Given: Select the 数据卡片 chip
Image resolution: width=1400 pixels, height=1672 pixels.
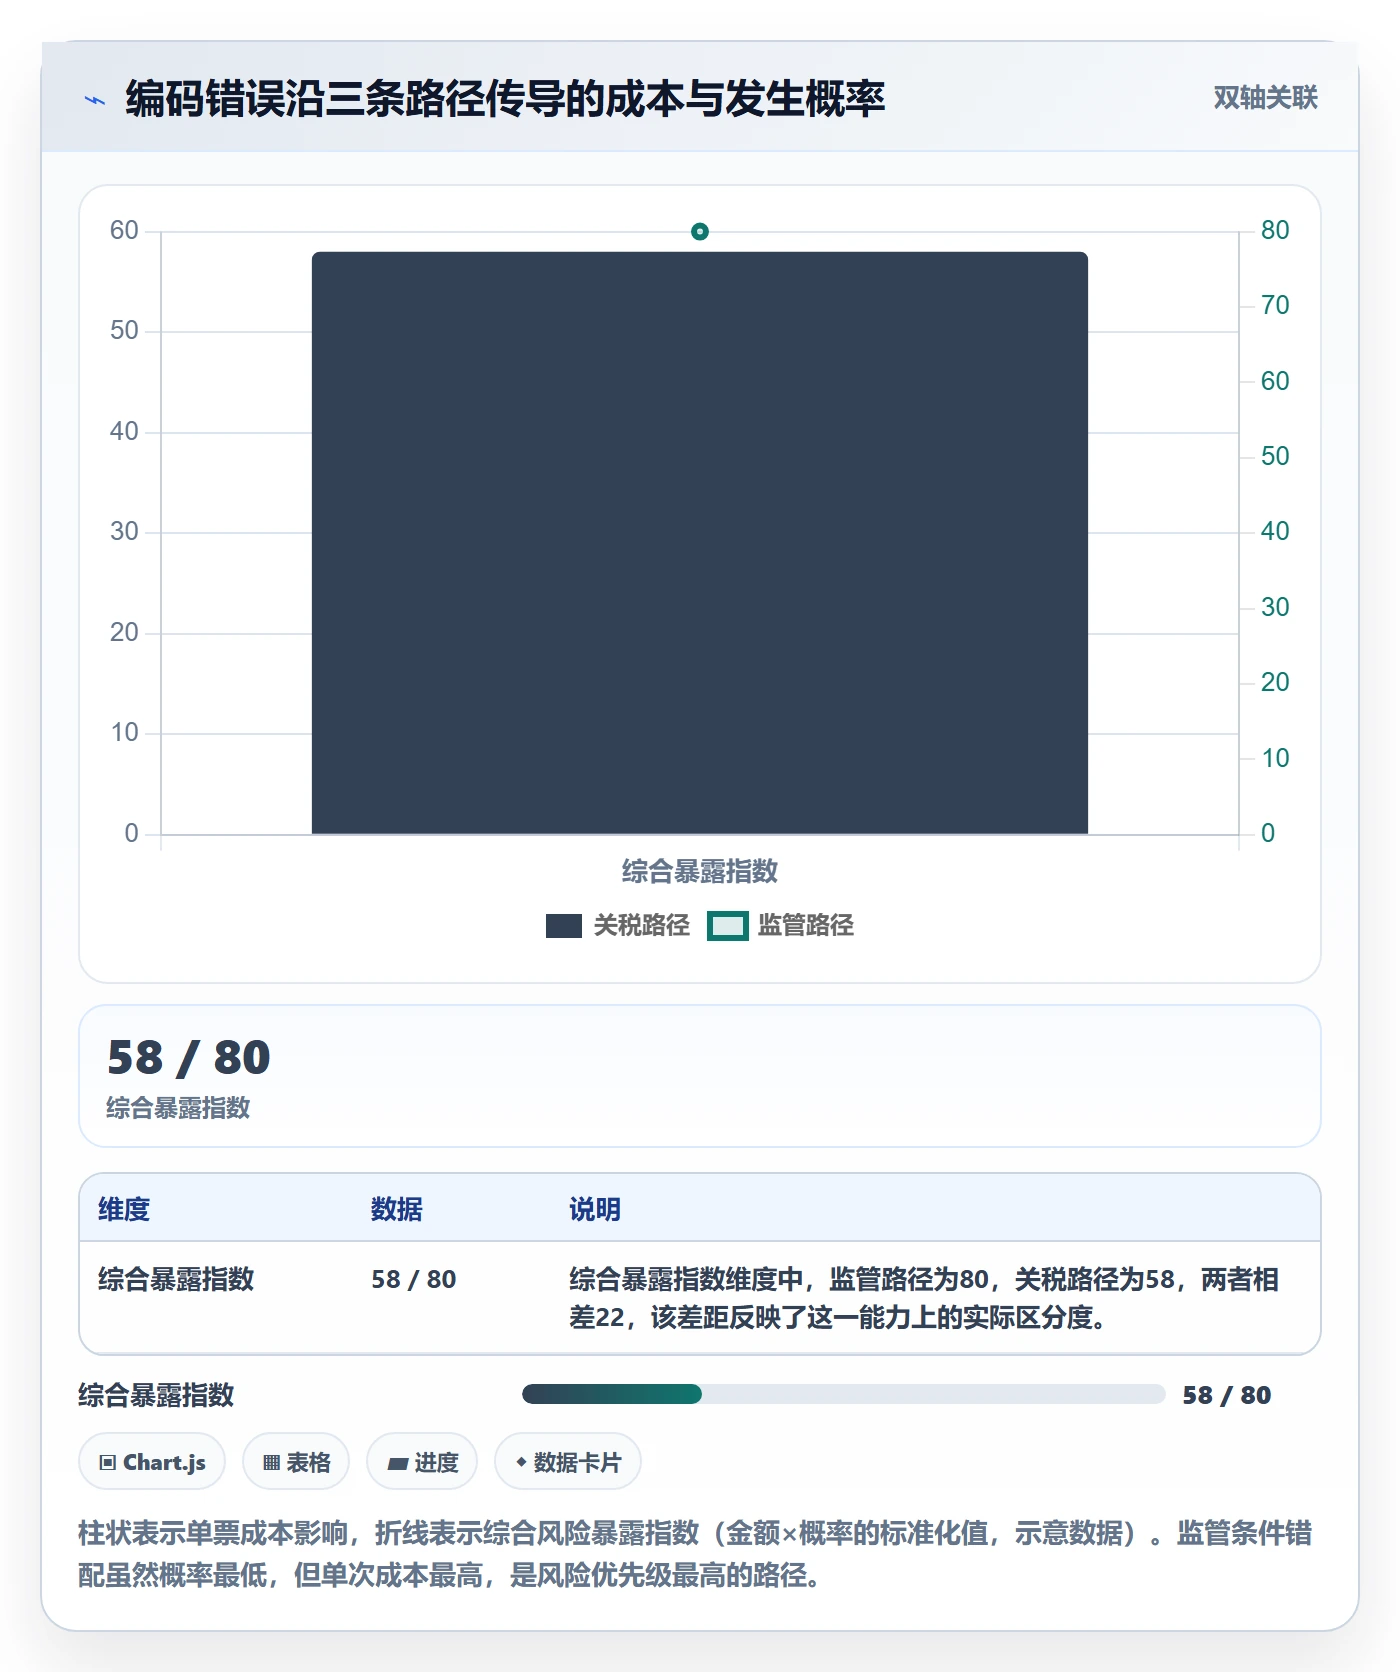Looking at the screenshot, I should (568, 1462).
